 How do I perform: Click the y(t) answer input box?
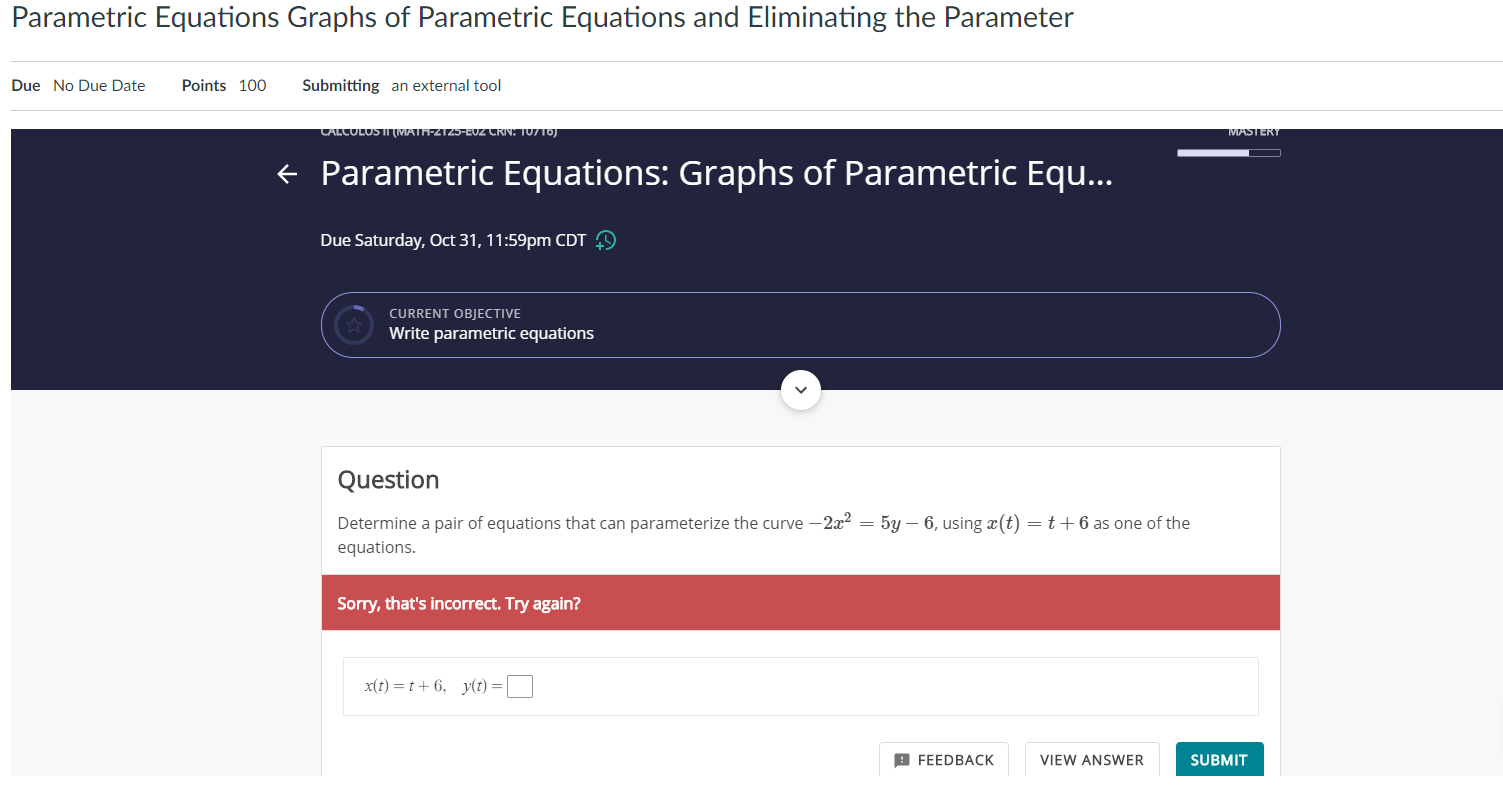coord(519,686)
